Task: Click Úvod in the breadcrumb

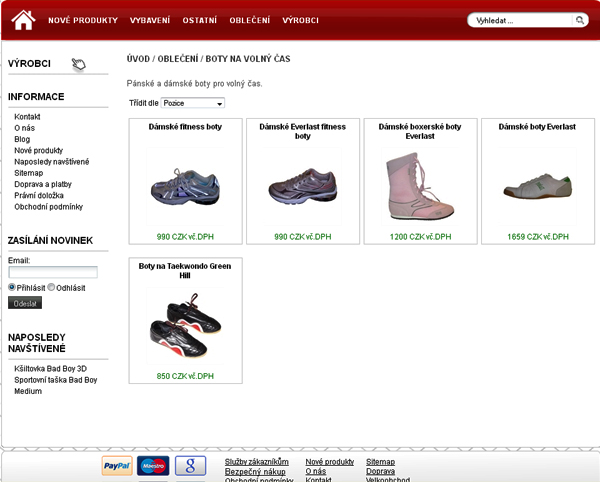Action: 138,59
